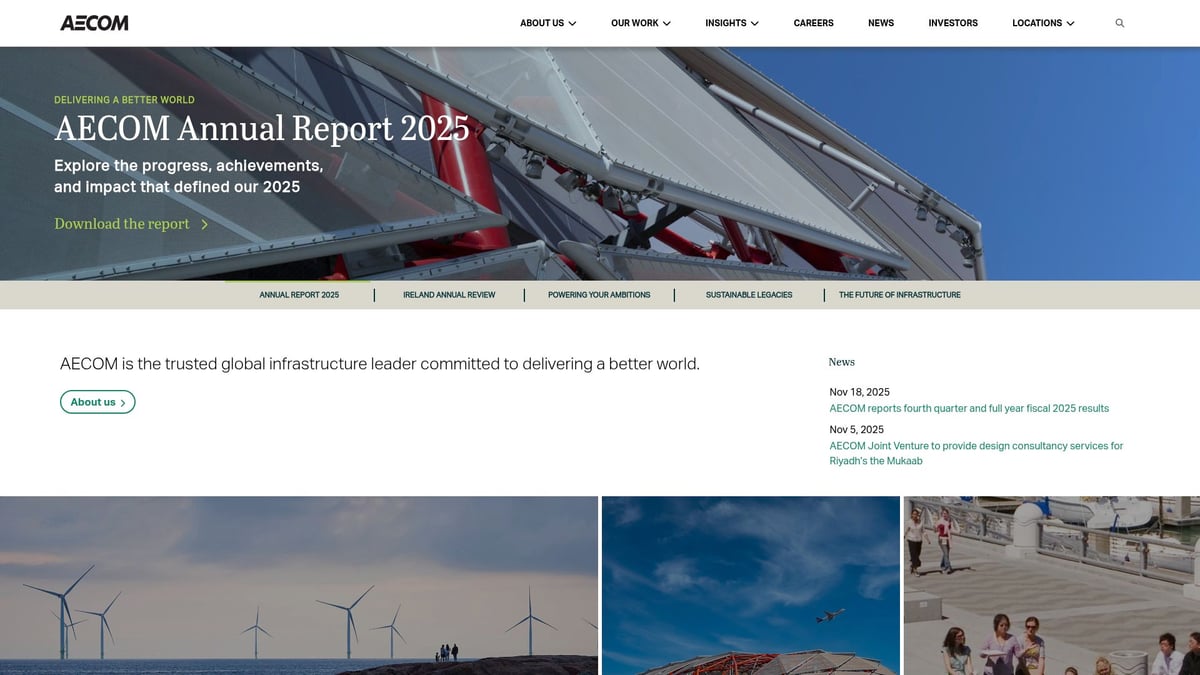Screen dimensions: 1200x675
Task: Click the AECOM logo
Action: click(94, 23)
